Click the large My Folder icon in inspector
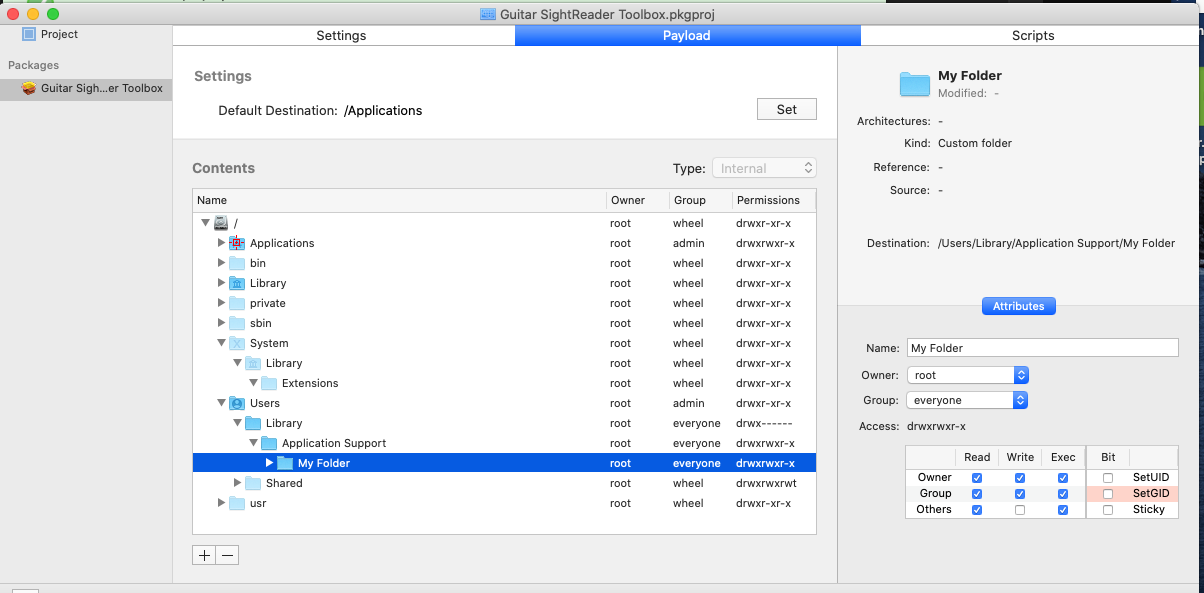Screen dimensions: 1204x593 tap(915, 84)
